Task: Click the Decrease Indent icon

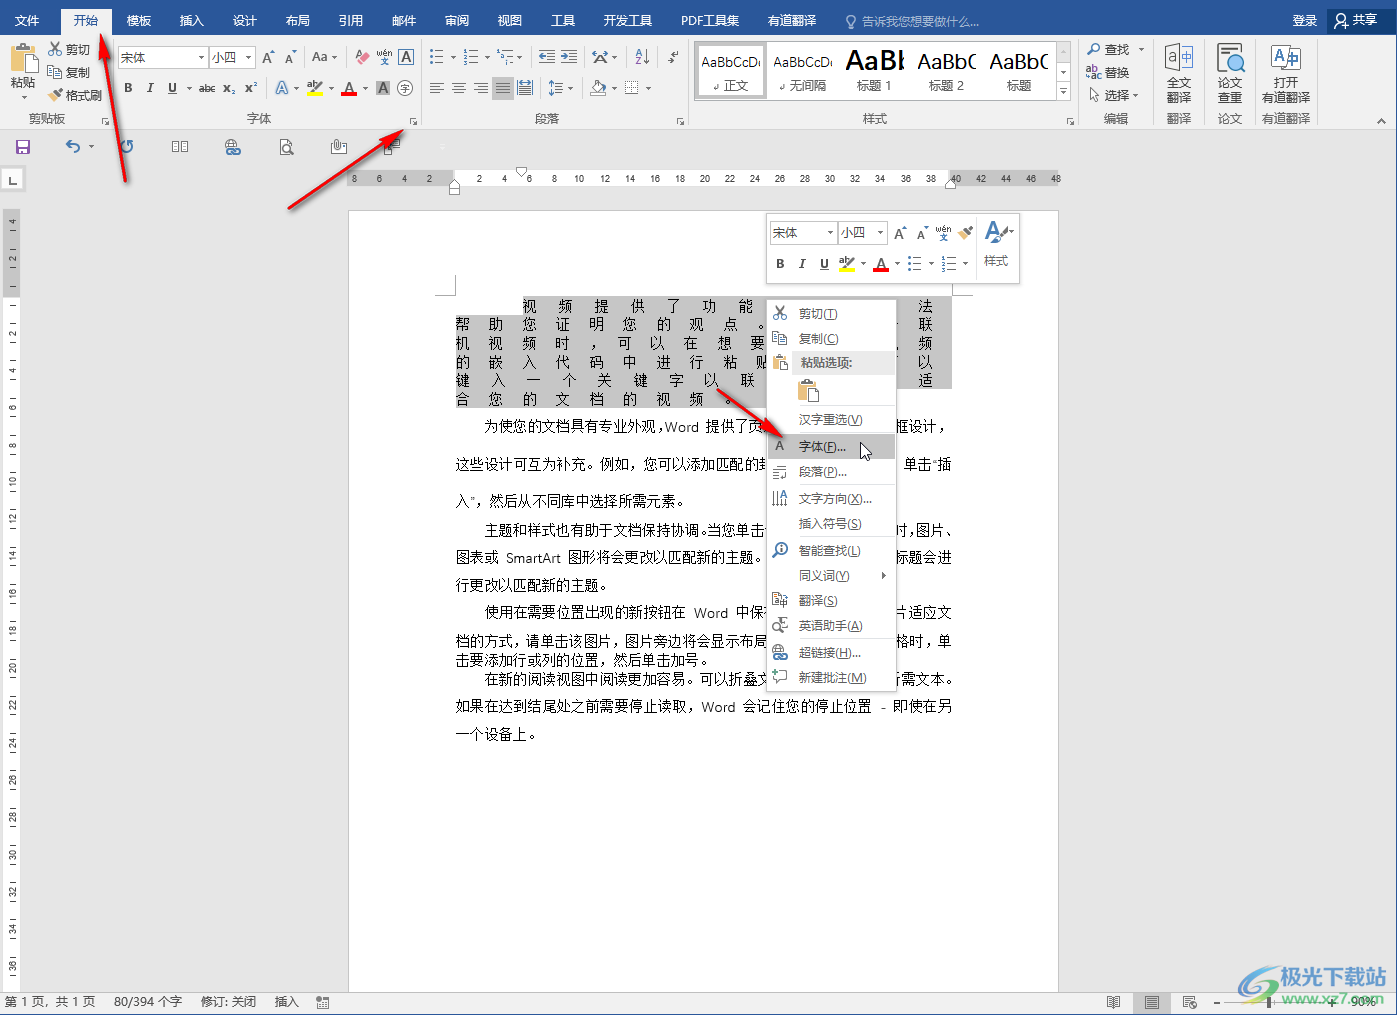Action: [x=546, y=57]
